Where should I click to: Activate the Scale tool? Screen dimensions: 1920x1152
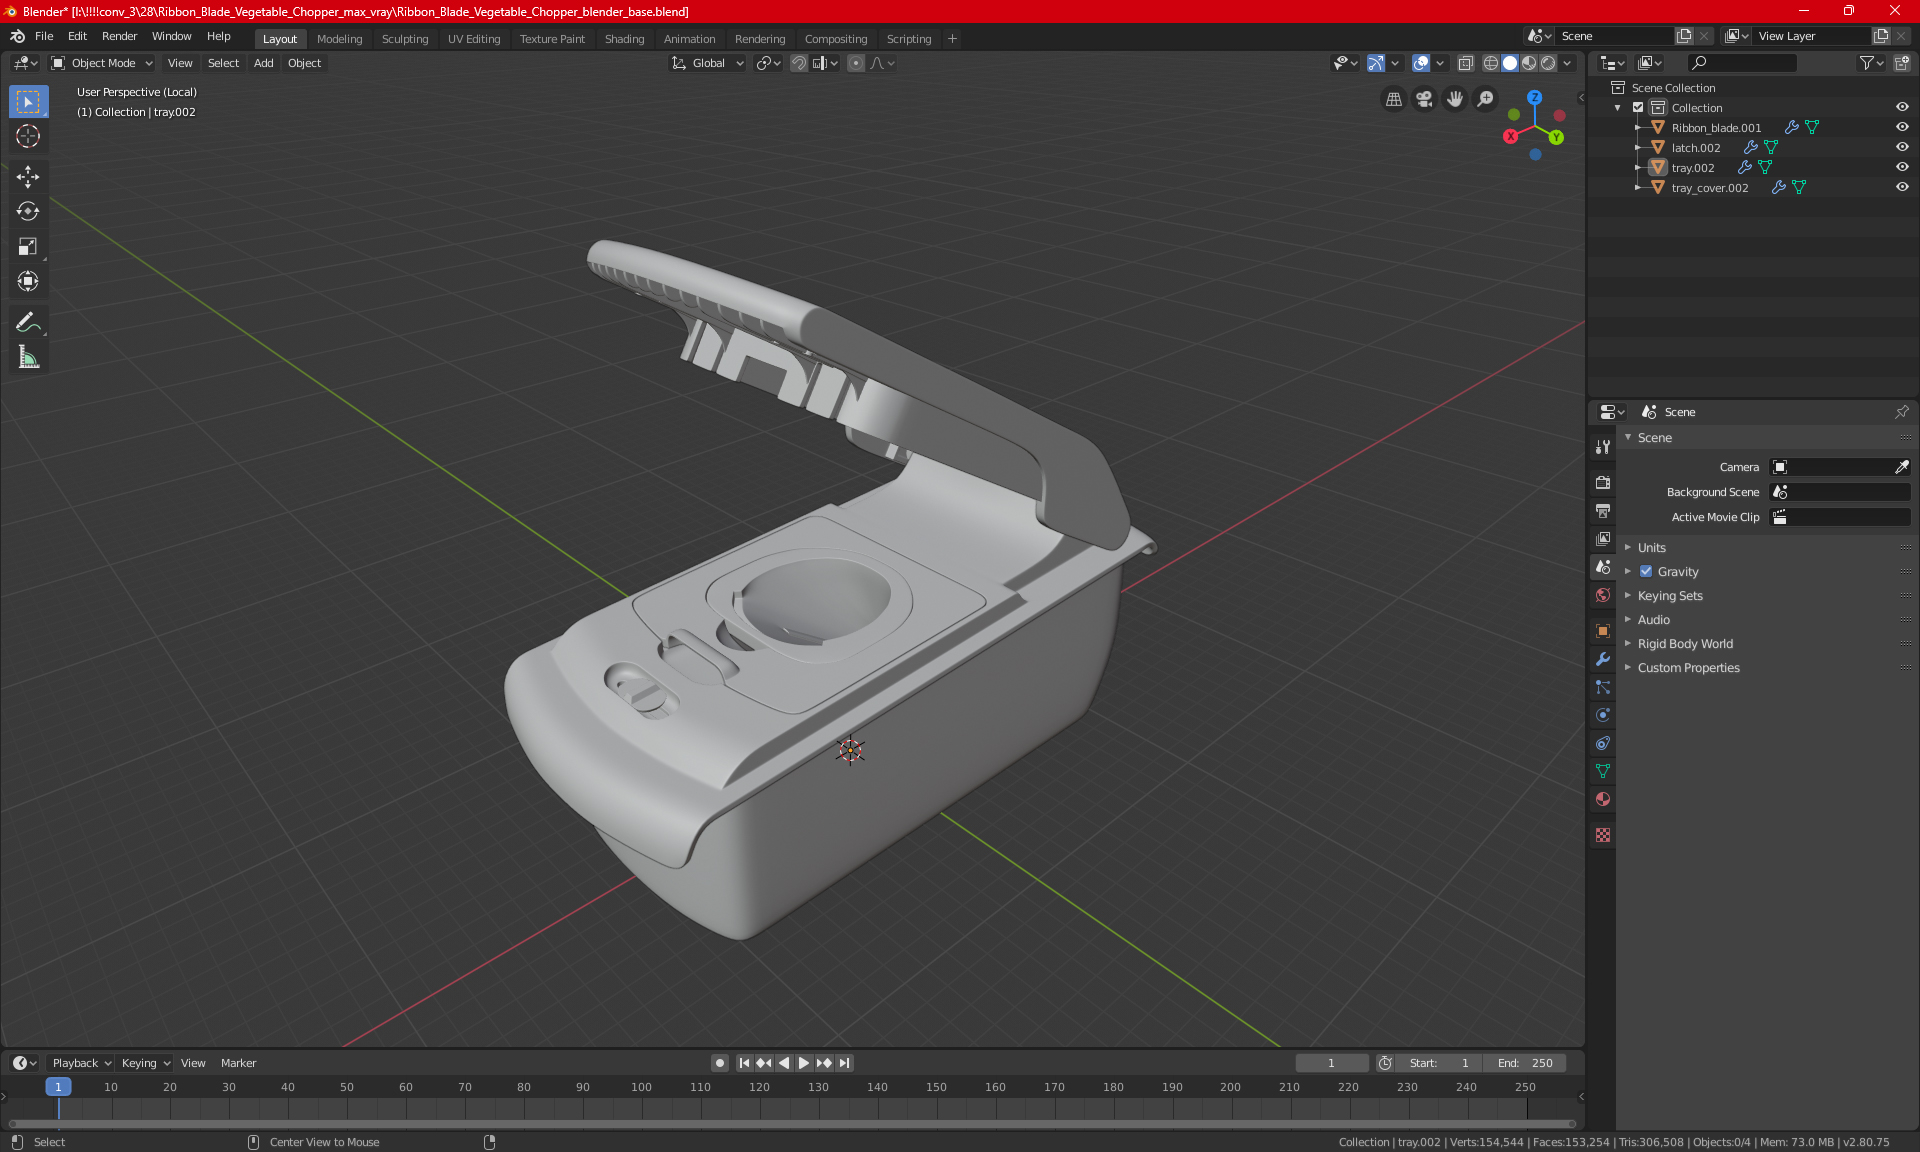point(28,246)
